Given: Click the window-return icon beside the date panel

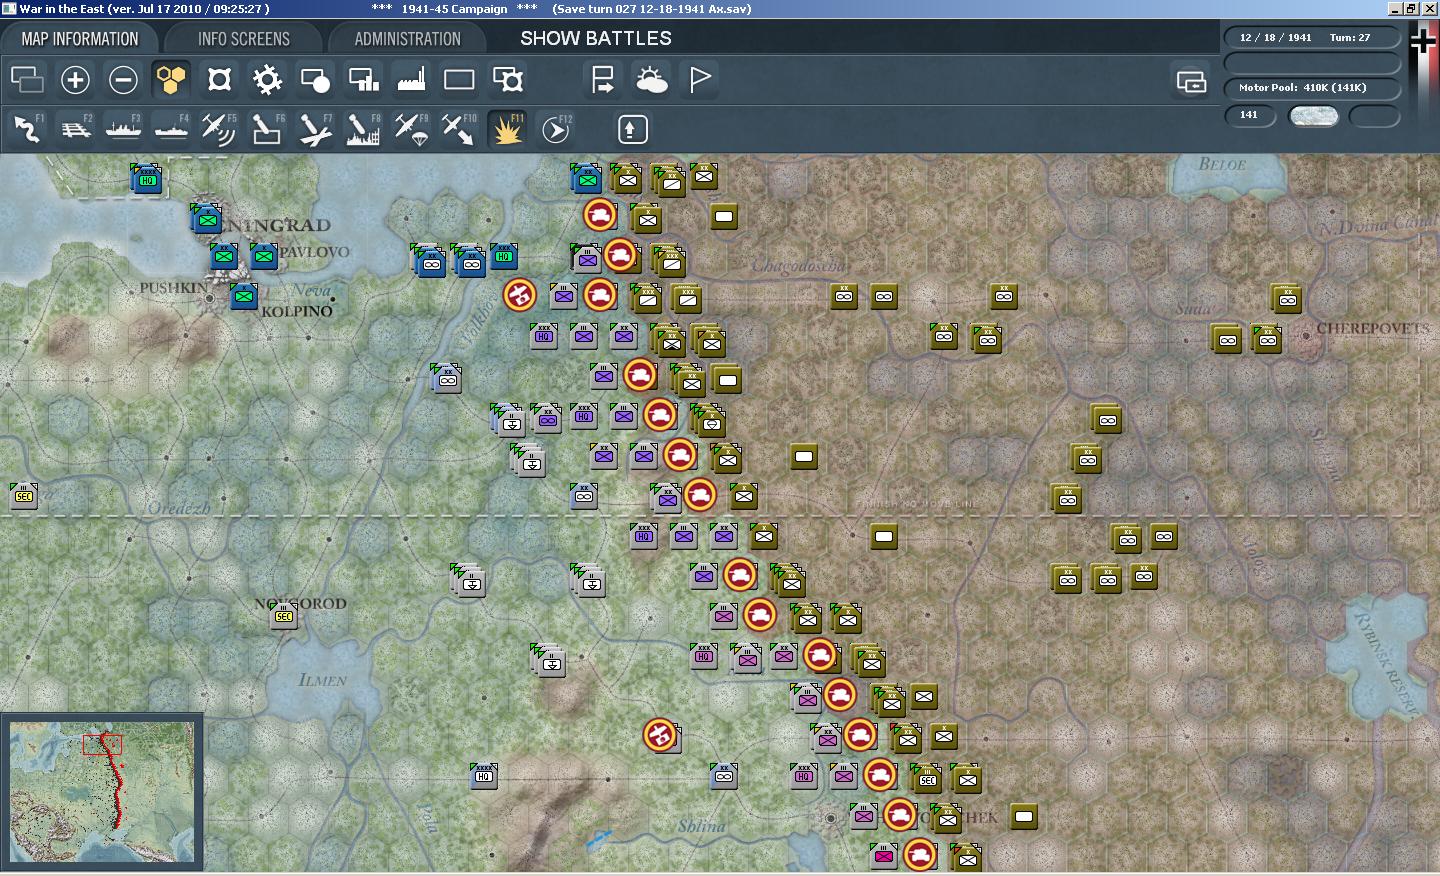Looking at the screenshot, I should point(1191,81).
